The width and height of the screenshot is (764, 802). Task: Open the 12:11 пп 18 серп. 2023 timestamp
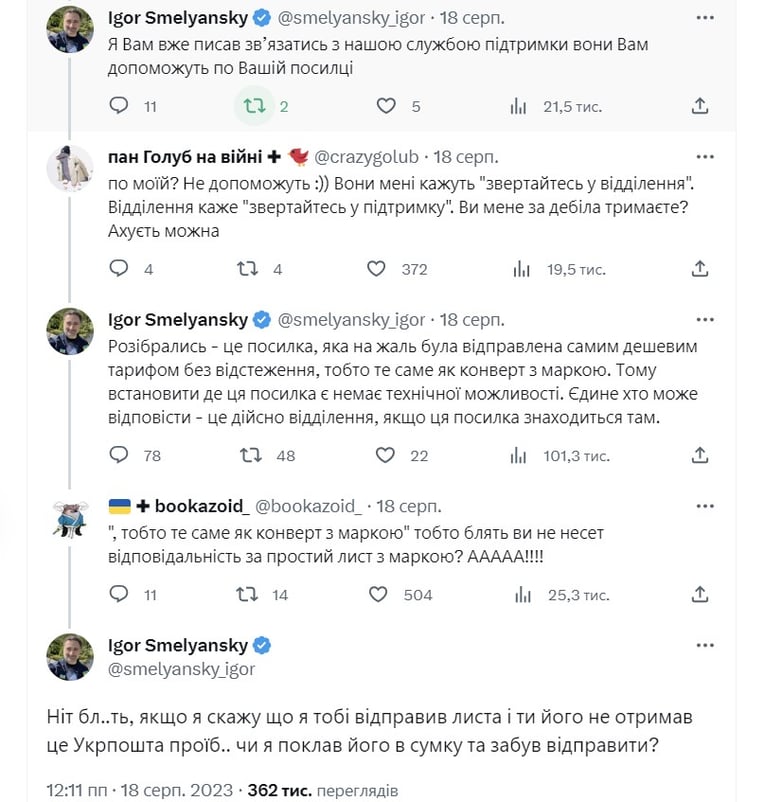pyautogui.click(x=140, y=790)
